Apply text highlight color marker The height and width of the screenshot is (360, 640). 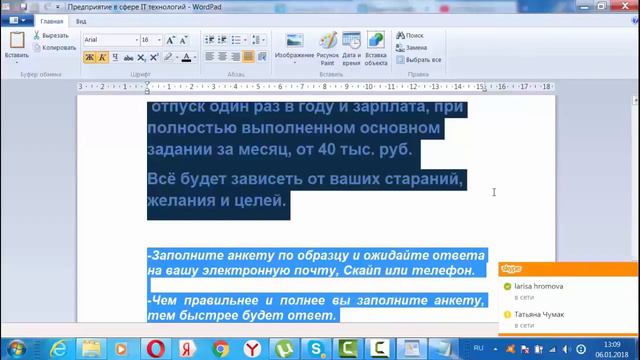(168, 57)
